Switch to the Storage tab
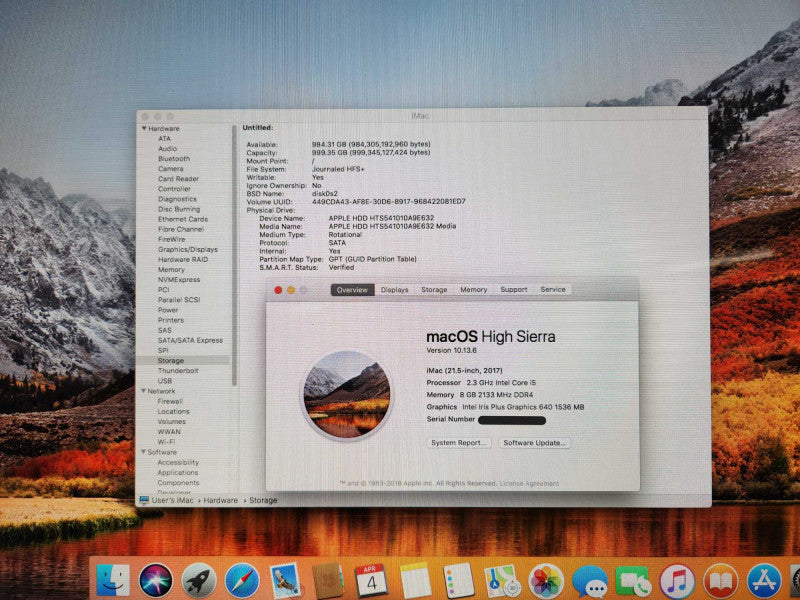The width and height of the screenshot is (800, 600). pos(434,290)
